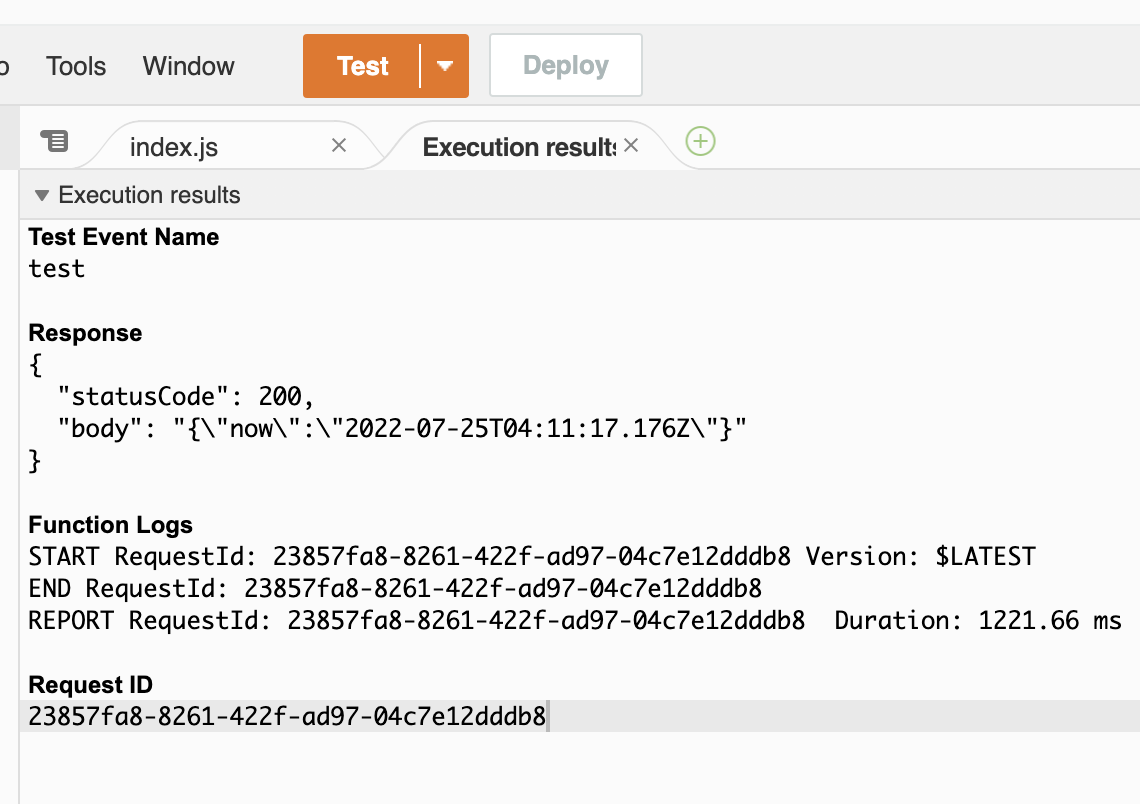Open the tab list icon
The image size is (1140, 804).
[54, 141]
